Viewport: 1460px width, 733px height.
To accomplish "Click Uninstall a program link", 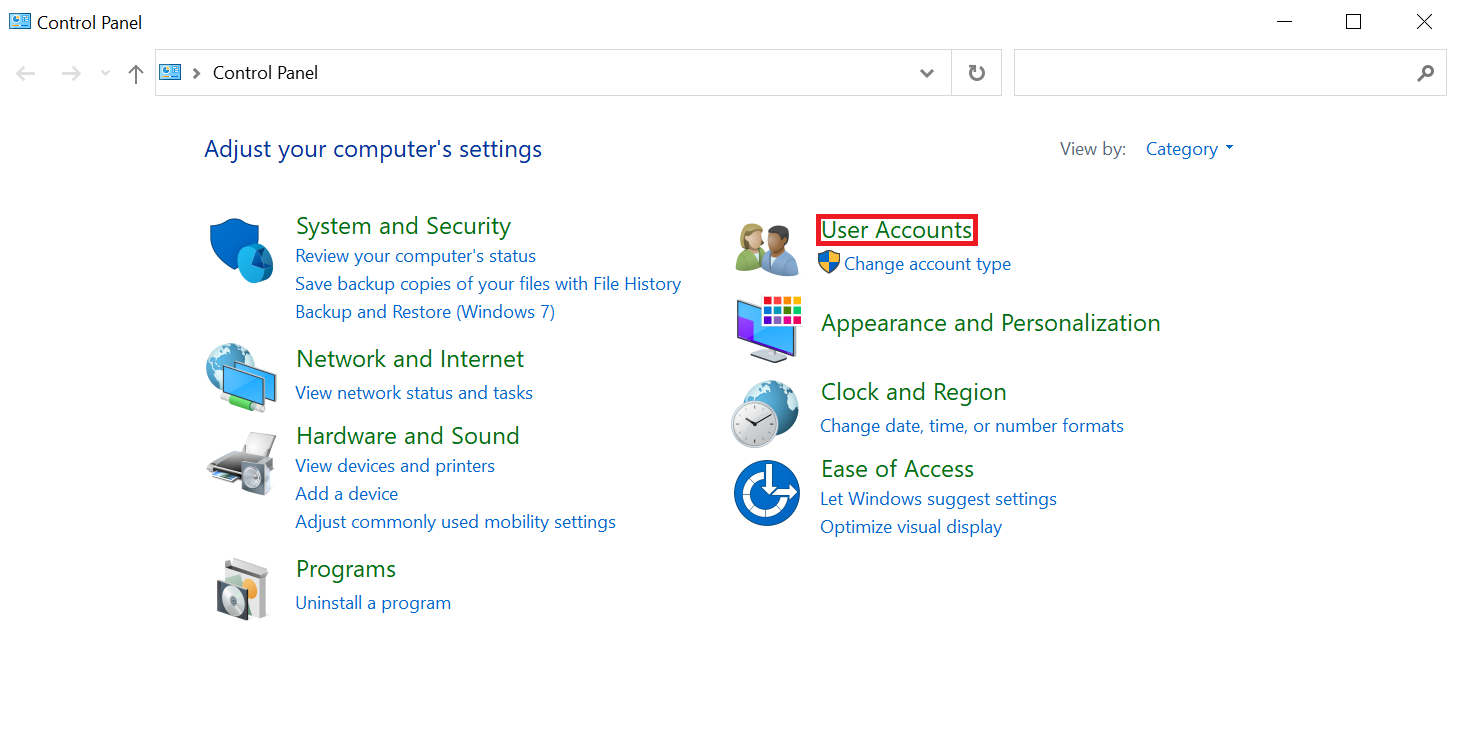I will (373, 603).
